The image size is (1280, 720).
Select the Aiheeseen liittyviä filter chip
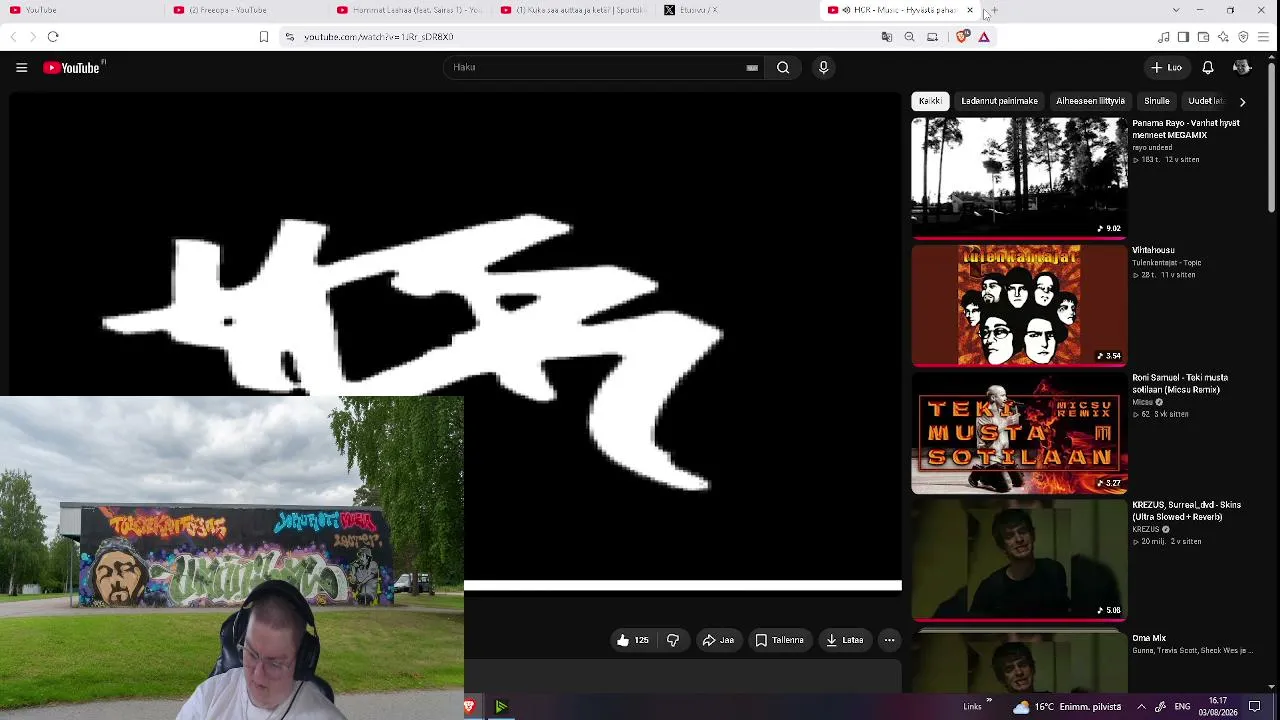1090,101
